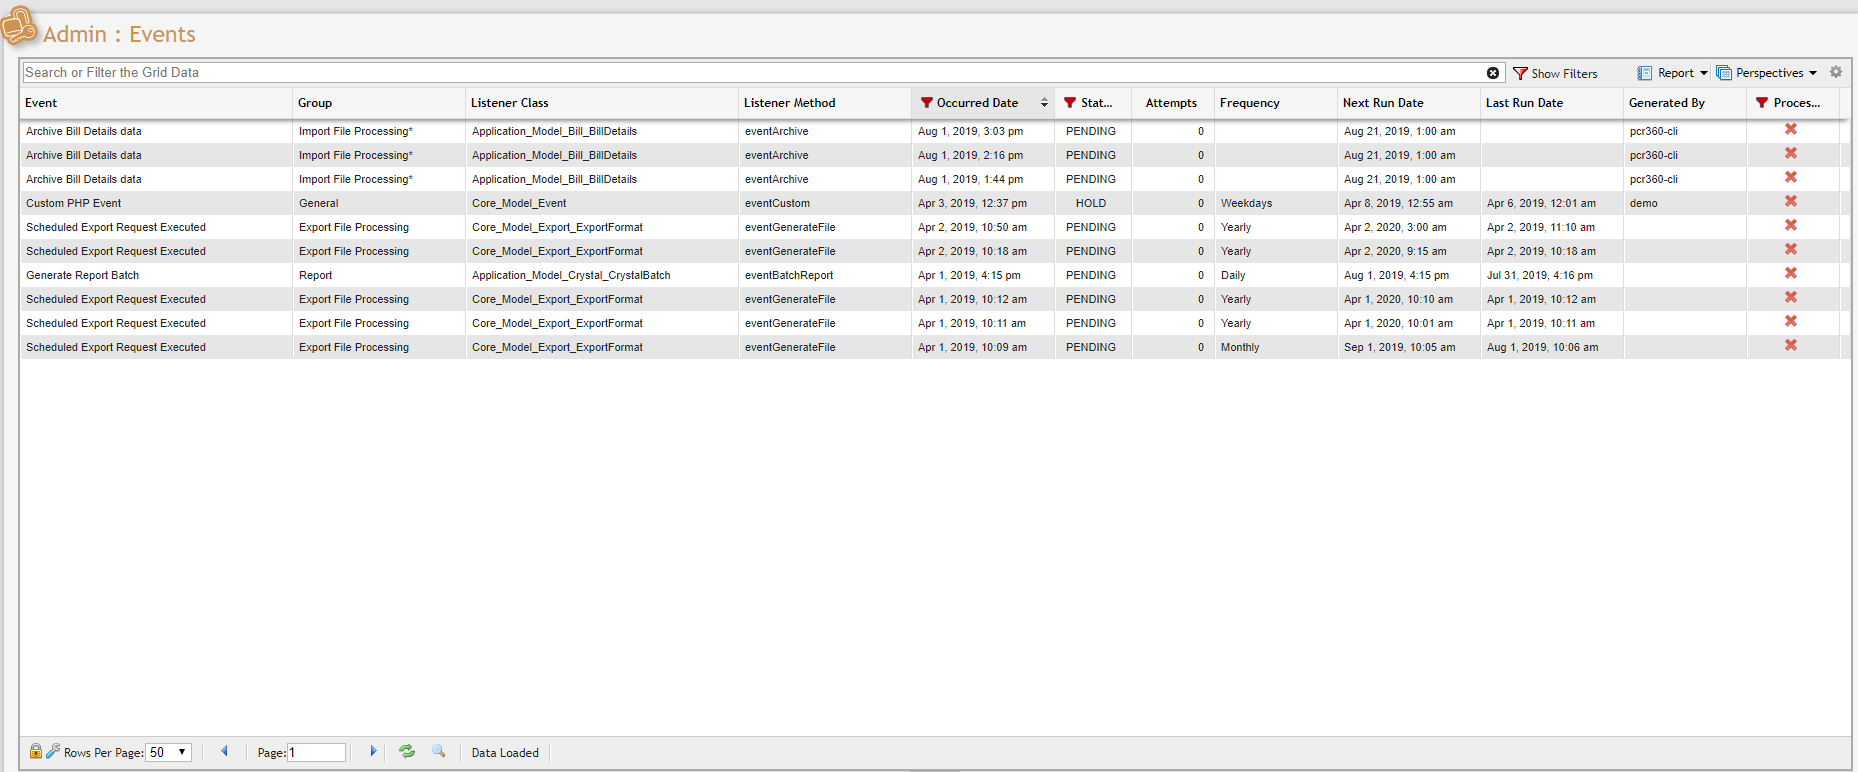Clear the search field with X icon
Viewport: 1858px width, 772px height.
(x=1493, y=73)
